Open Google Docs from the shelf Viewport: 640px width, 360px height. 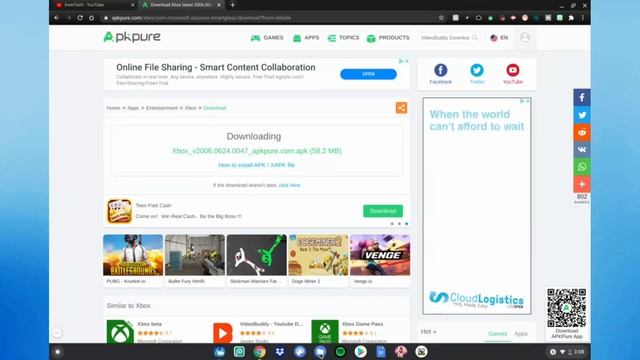[380, 351]
